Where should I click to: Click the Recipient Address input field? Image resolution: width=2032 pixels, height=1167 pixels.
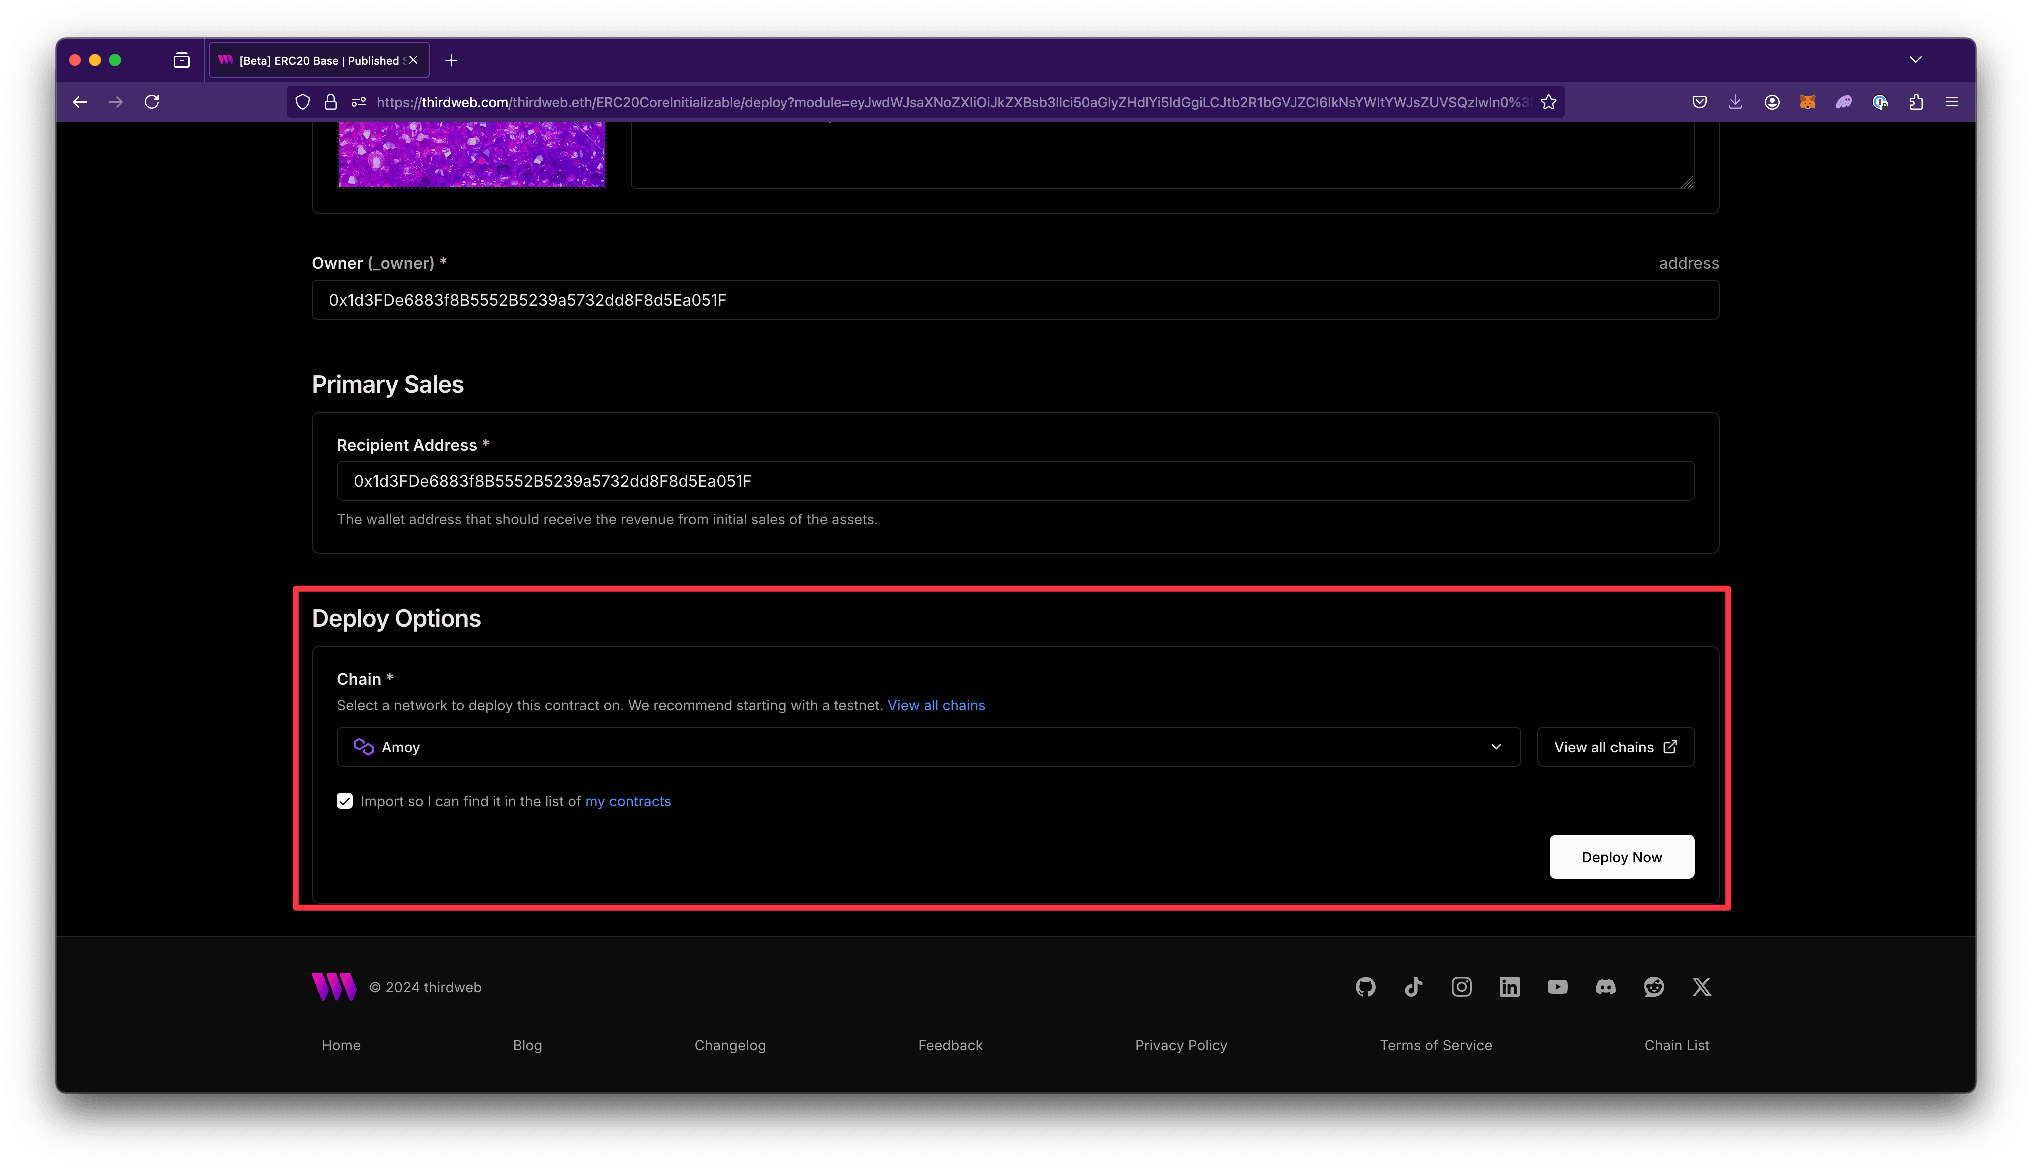(1015, 482)
